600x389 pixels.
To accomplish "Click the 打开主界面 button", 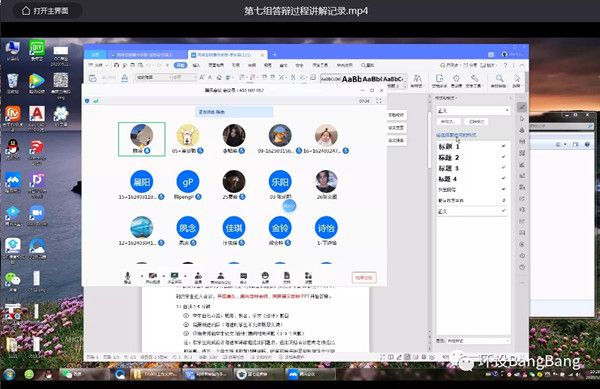I will point(45,11).
